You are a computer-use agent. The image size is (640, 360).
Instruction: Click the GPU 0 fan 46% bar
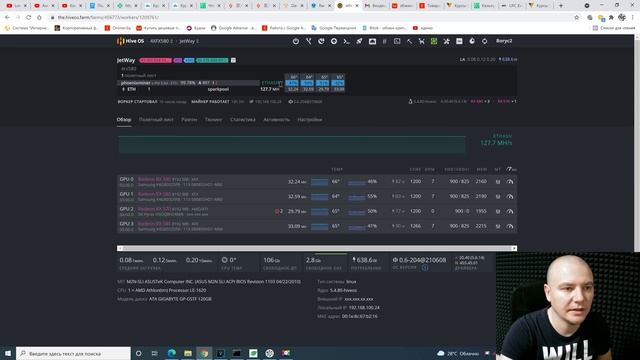pos(356,182)
